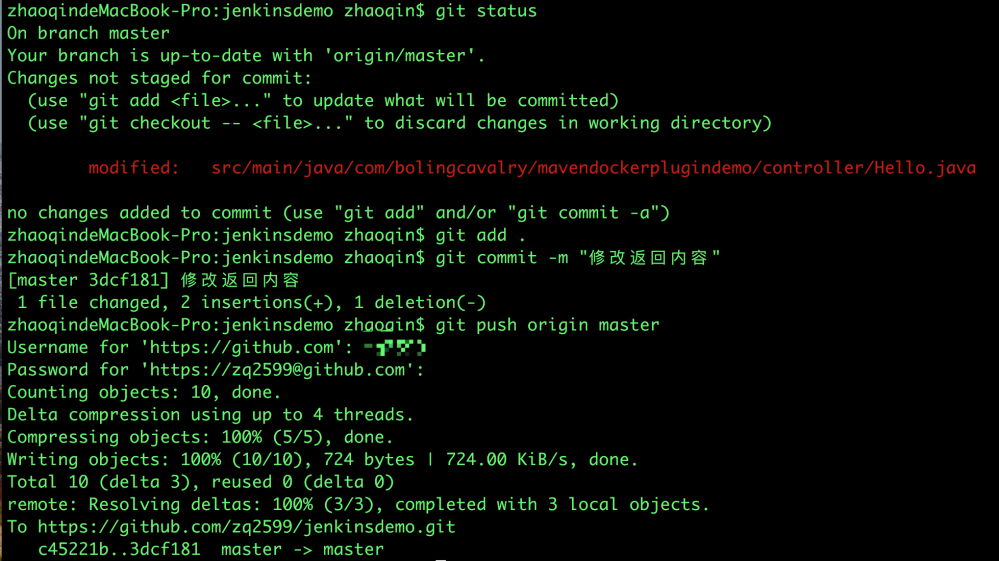Viewport: 999px width, 561px height.
Task: Click the 'Counting objects: 10, done.' line
Action: [x=143, y=393]
